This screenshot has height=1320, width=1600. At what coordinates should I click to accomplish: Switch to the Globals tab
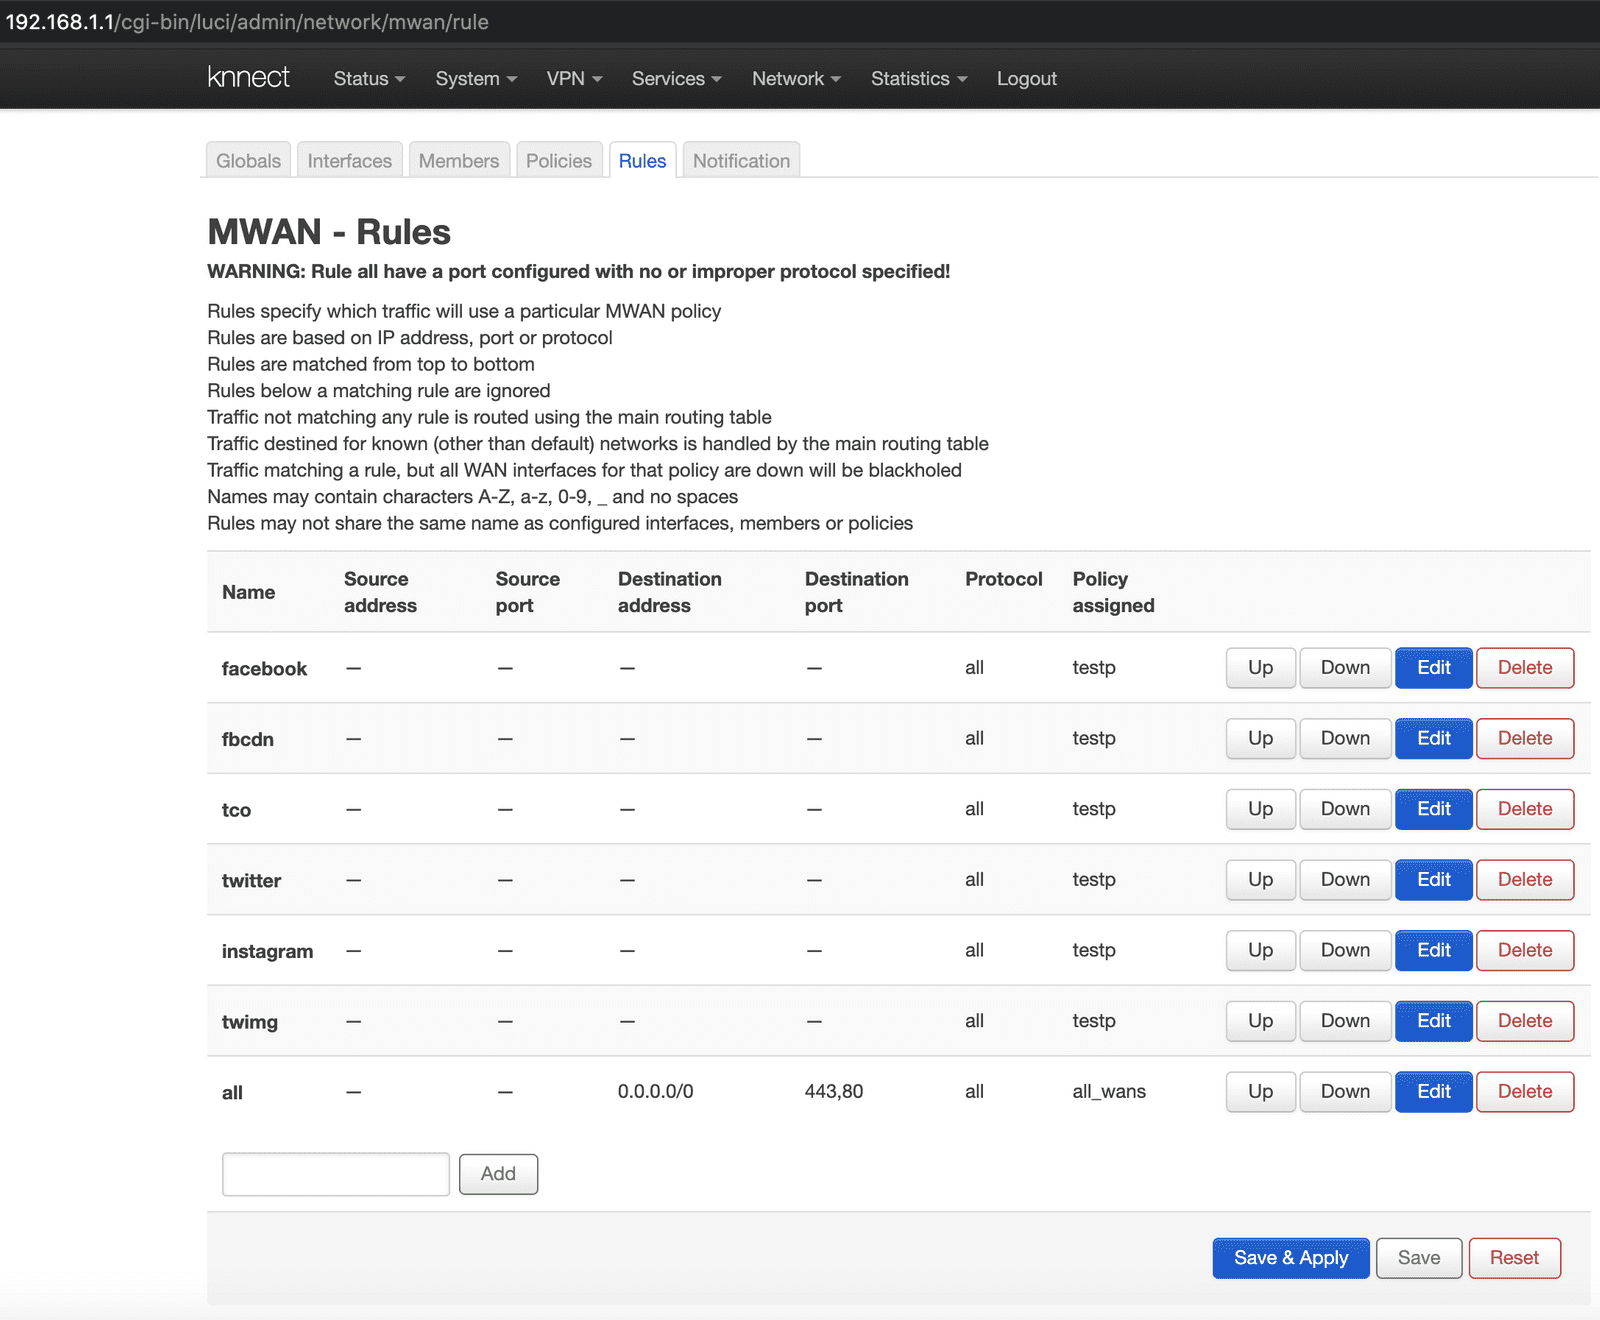click(x=247, y=160)
